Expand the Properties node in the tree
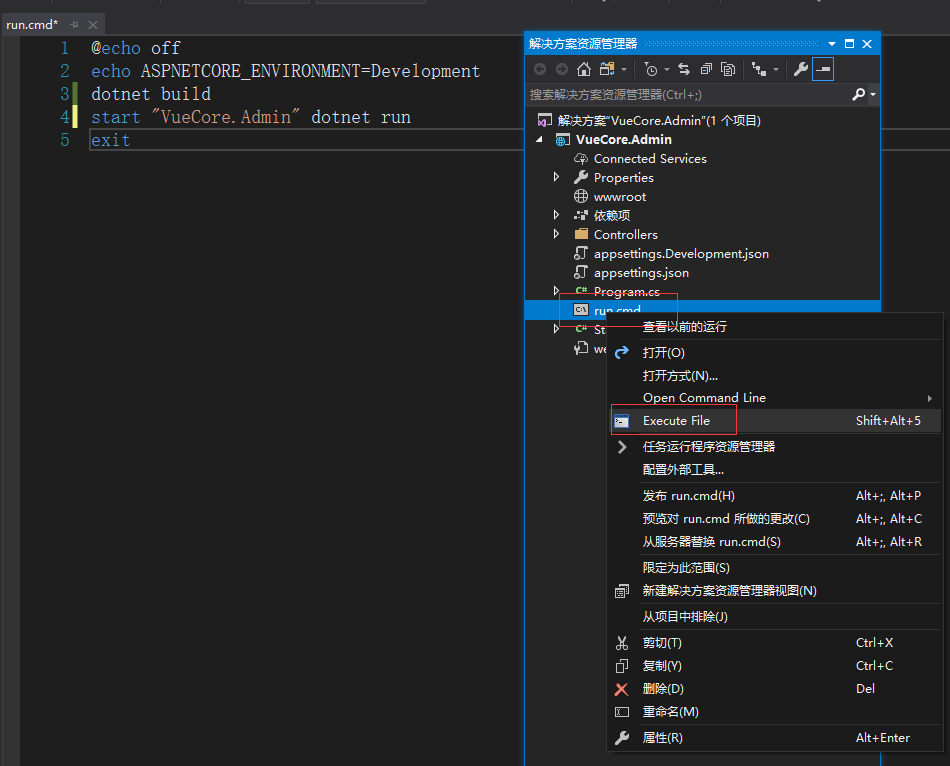The width and height of the screenshot is (950, 766). tap(556, 177)
